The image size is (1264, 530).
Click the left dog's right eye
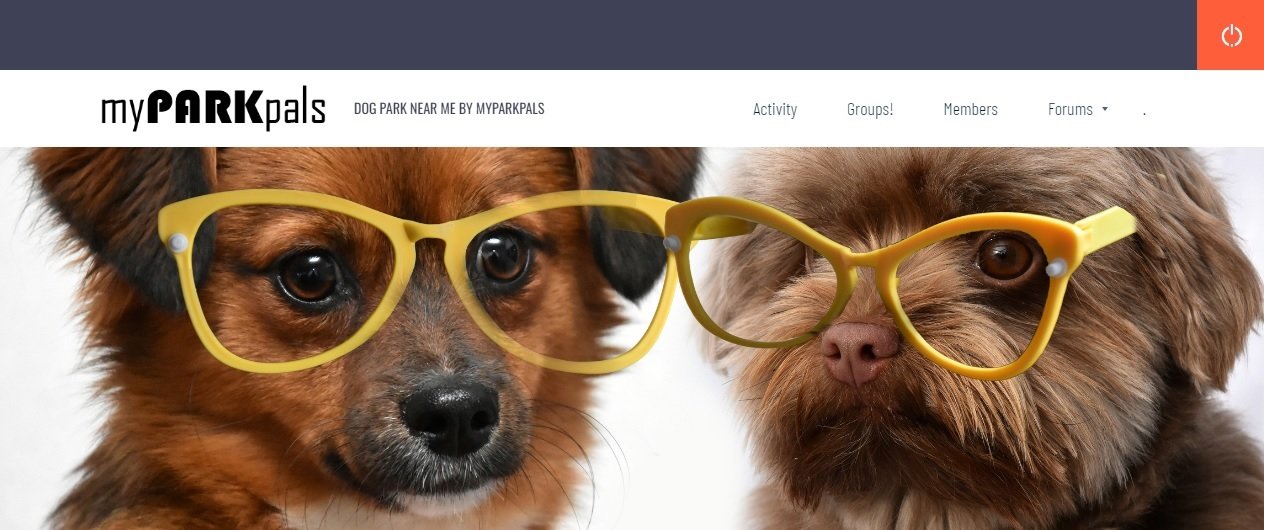pos(502,255)
